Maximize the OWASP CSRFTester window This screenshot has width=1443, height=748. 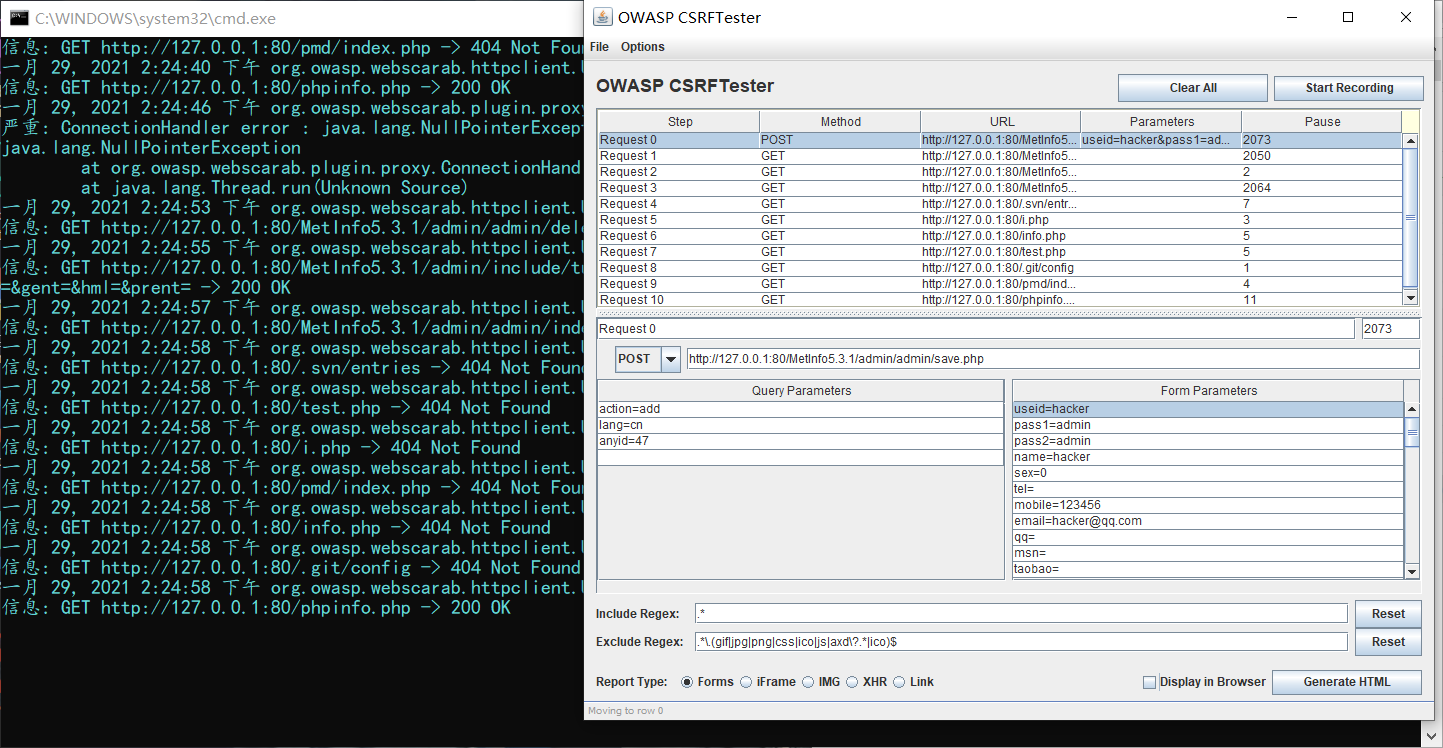tap(1348, 17)
